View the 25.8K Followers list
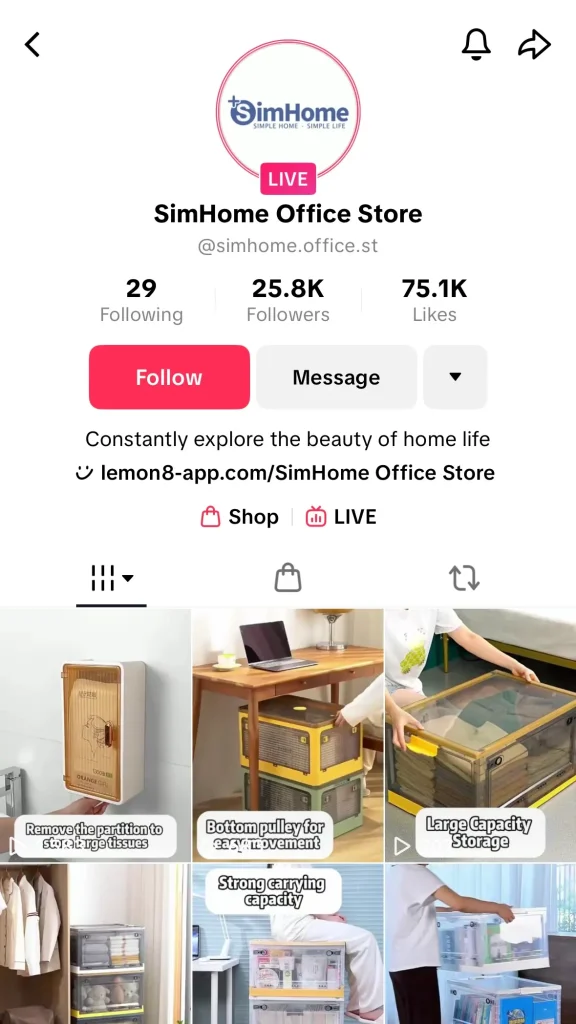576x1024 pixels. (x=288, y=300)
